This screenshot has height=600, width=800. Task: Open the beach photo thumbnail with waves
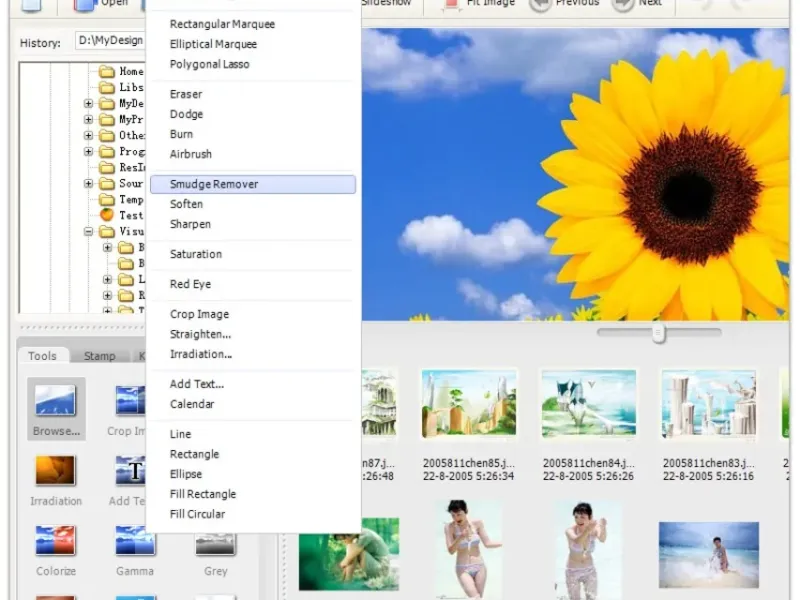pyautogui.click(x=709, y=555)
